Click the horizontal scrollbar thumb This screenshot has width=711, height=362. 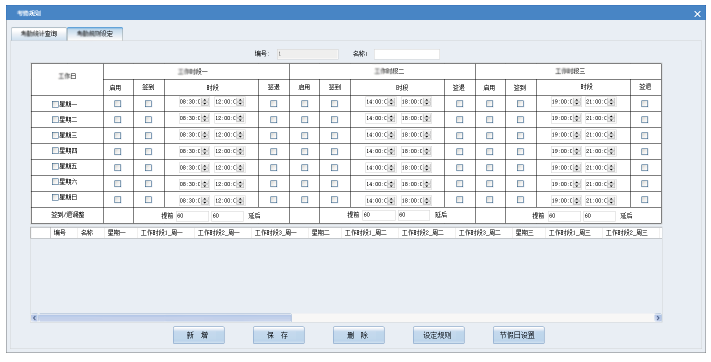point(165,318)
